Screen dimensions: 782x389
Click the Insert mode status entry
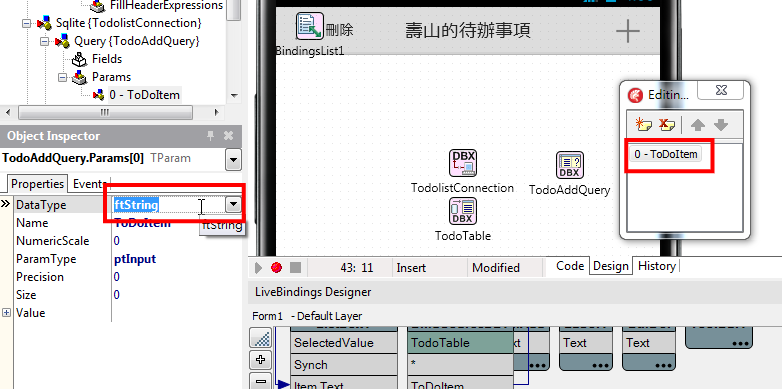point(411,268)
